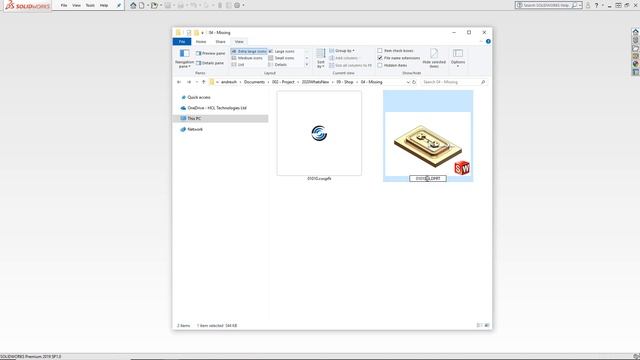Switch to the Explorer Share tab
The height and width of the screenshot is (360, 640).
coord(220,42)
